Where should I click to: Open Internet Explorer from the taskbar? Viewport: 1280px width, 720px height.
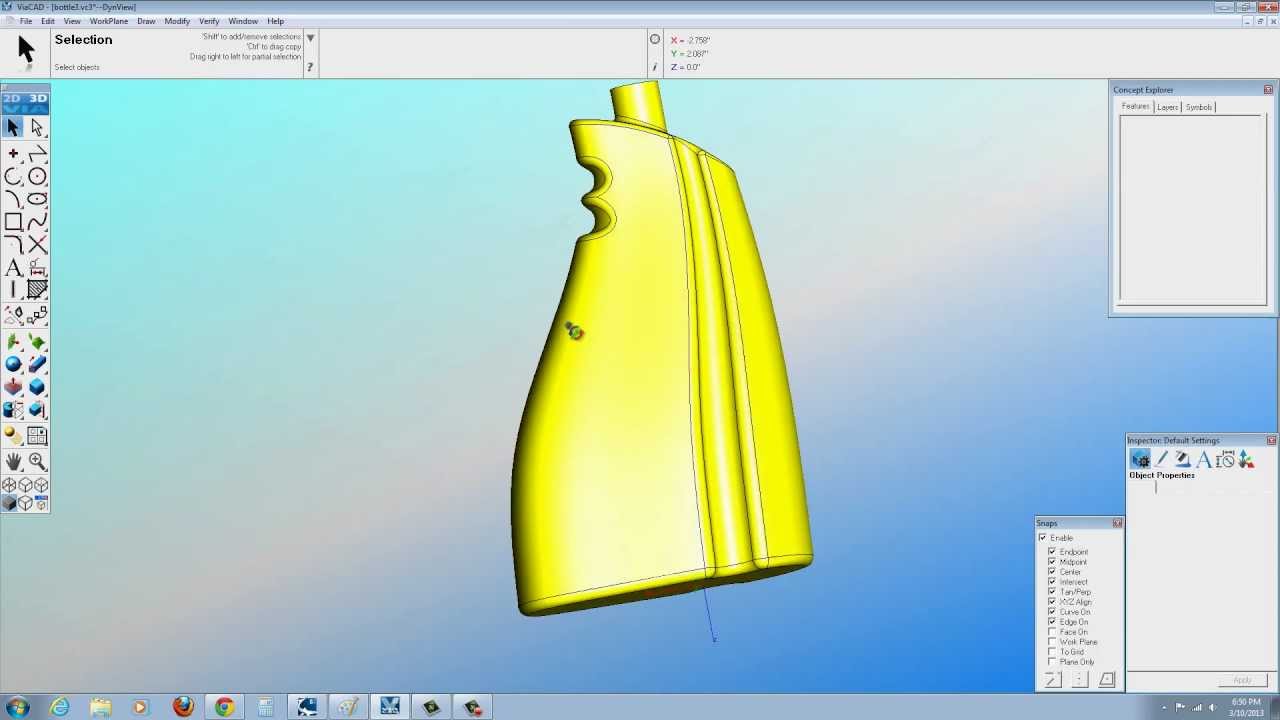pyautogui.click(x=59, y=707)
